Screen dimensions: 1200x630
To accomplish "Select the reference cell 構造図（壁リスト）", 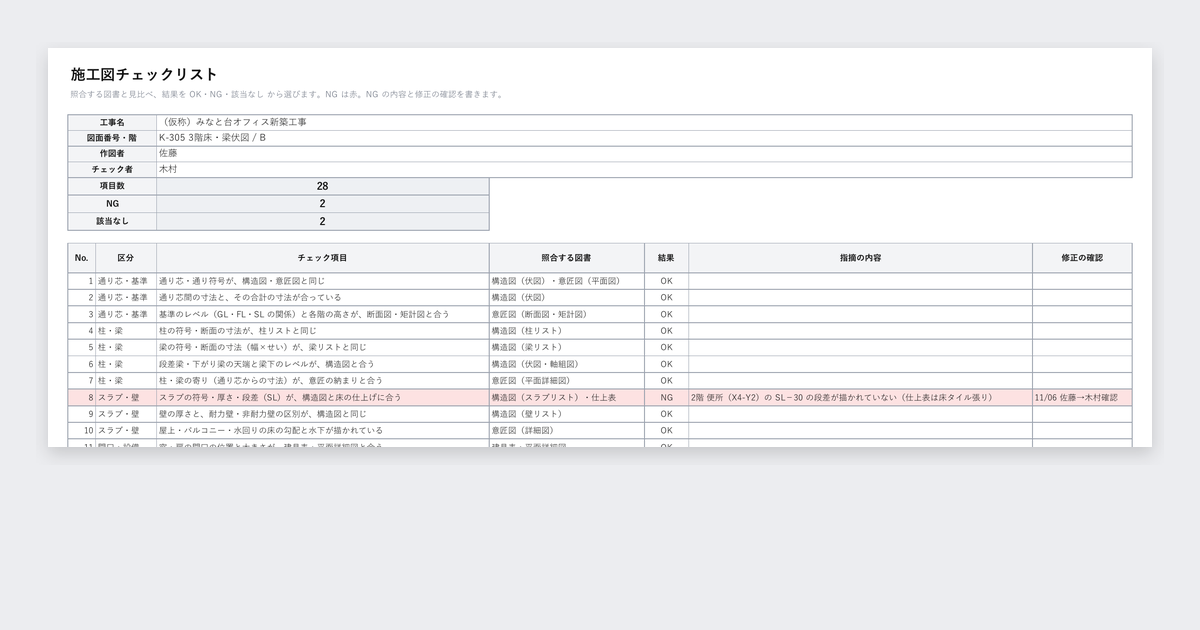I will [x=567, y=414].
